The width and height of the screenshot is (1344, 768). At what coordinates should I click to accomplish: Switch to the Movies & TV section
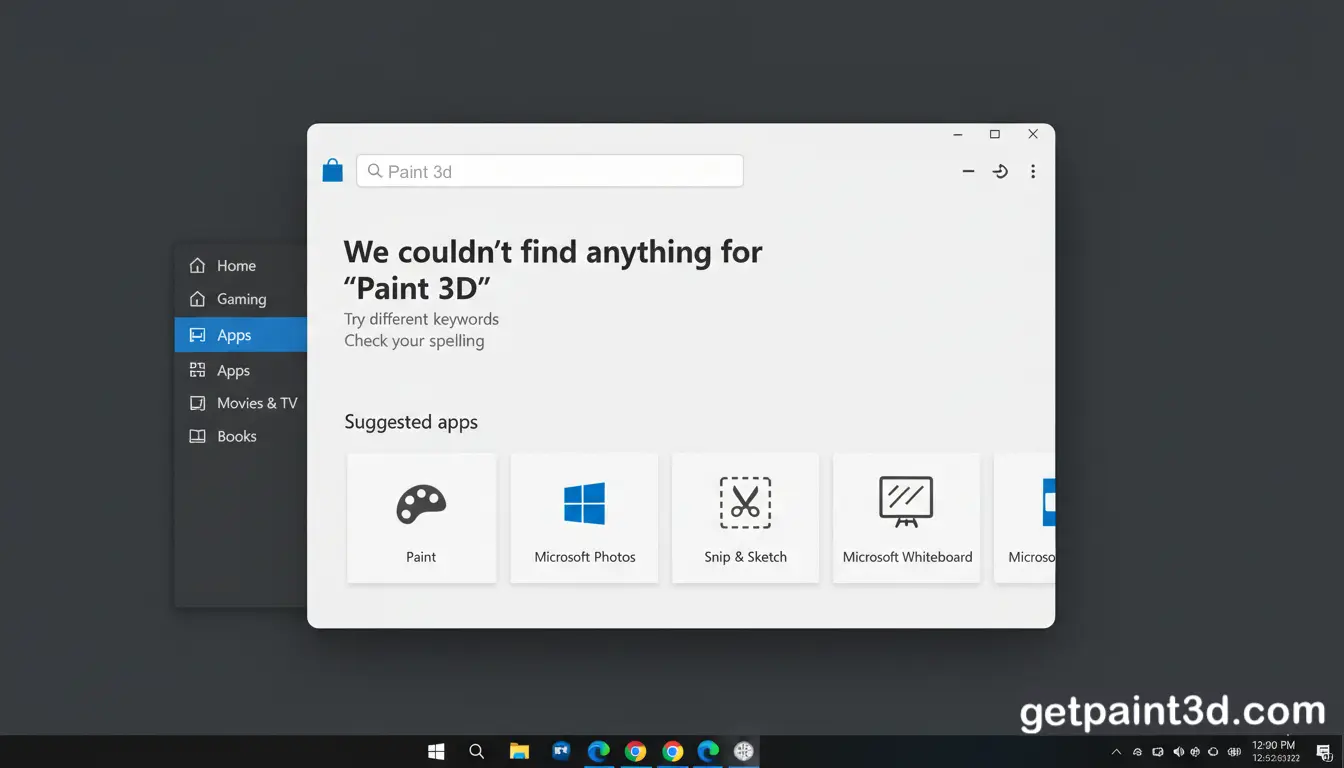click(244, 403)
